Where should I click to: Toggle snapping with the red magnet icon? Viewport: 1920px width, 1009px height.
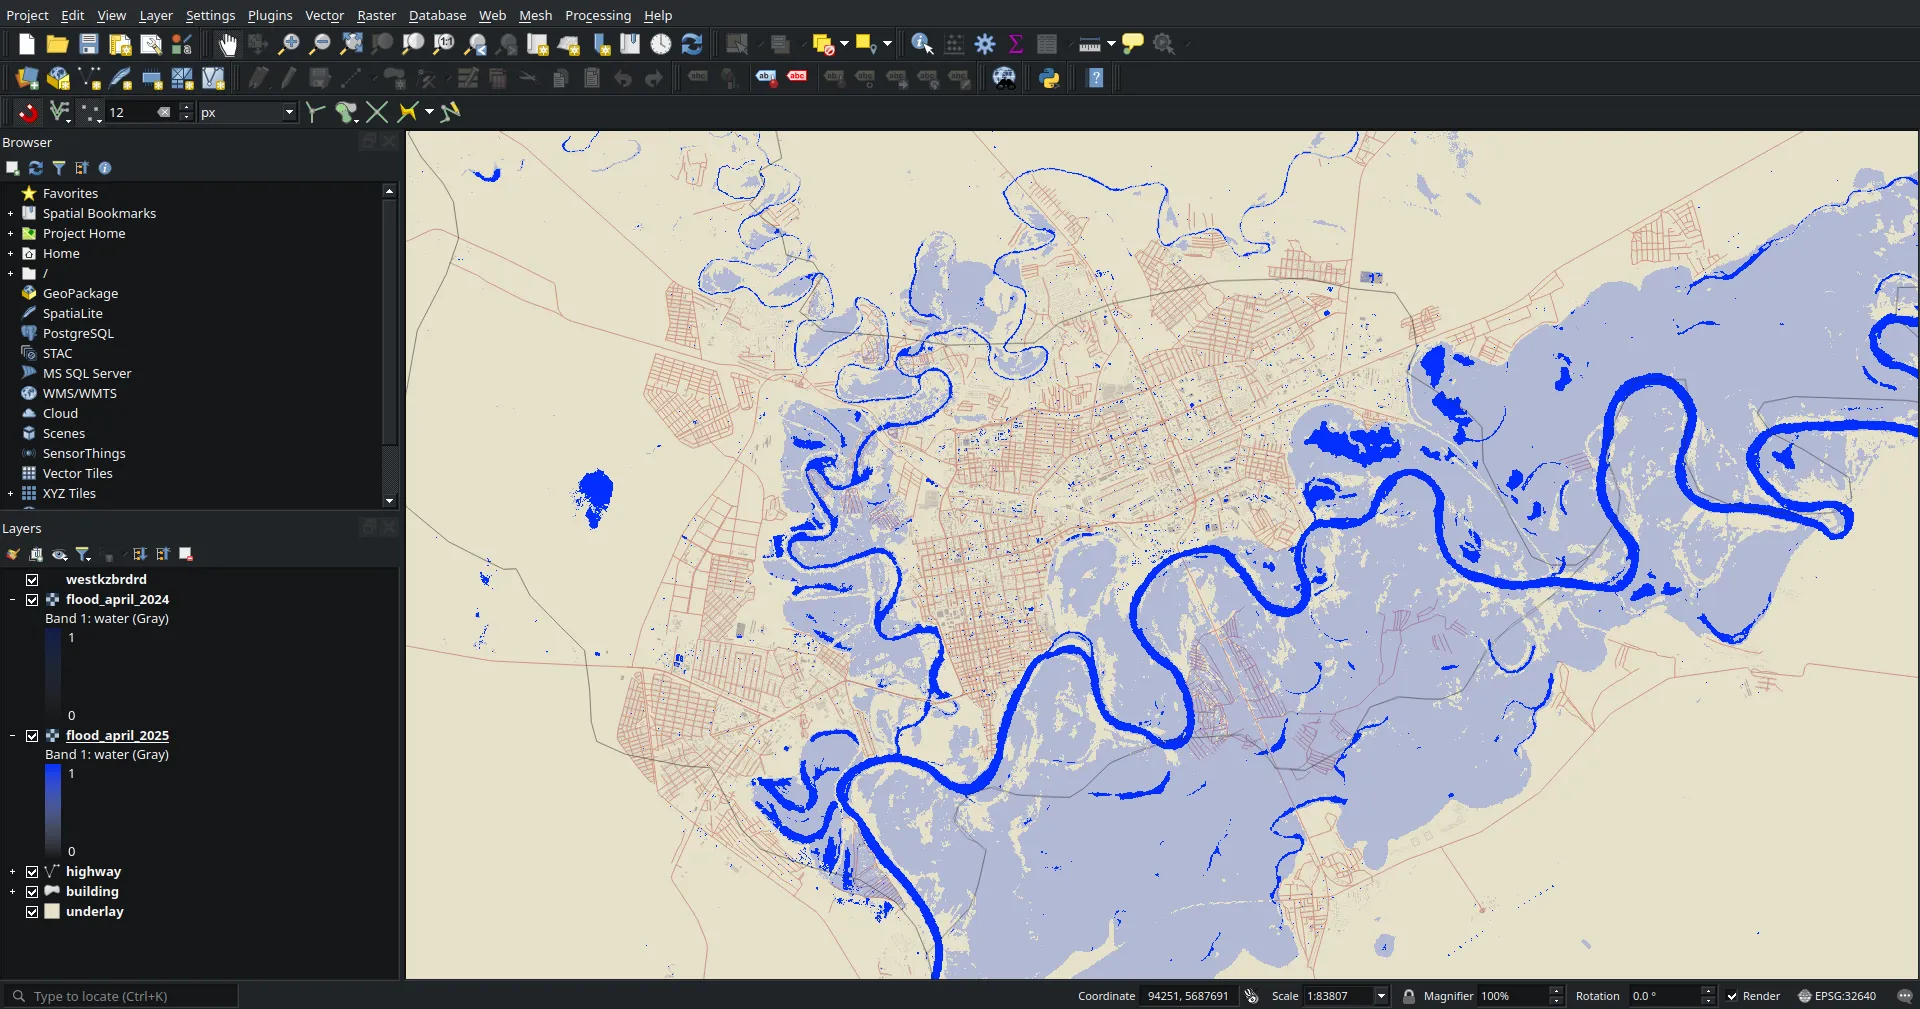coord(28,112)
